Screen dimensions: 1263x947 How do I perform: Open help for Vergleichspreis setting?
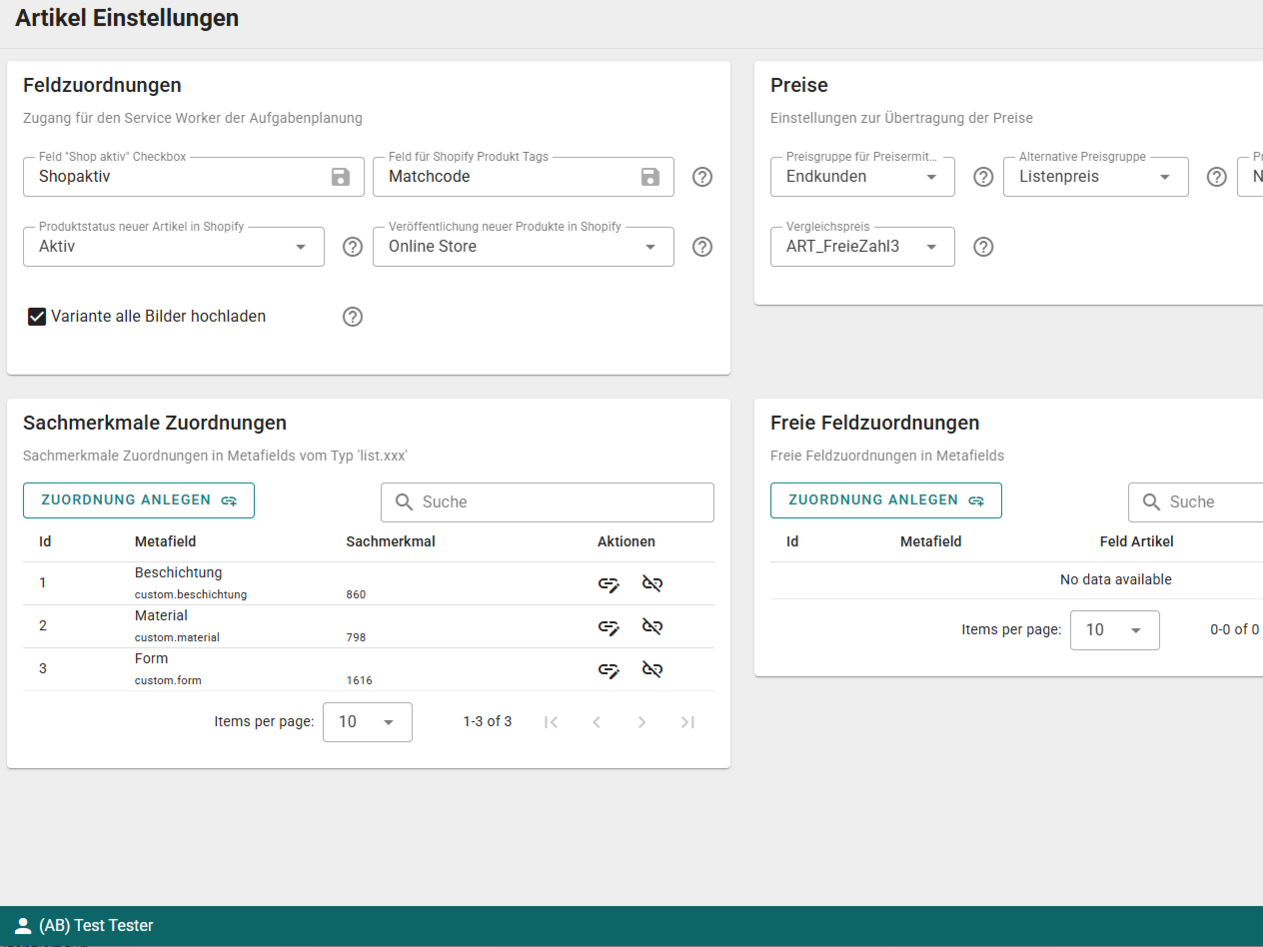pyautogui.click(x=983, y=247)
